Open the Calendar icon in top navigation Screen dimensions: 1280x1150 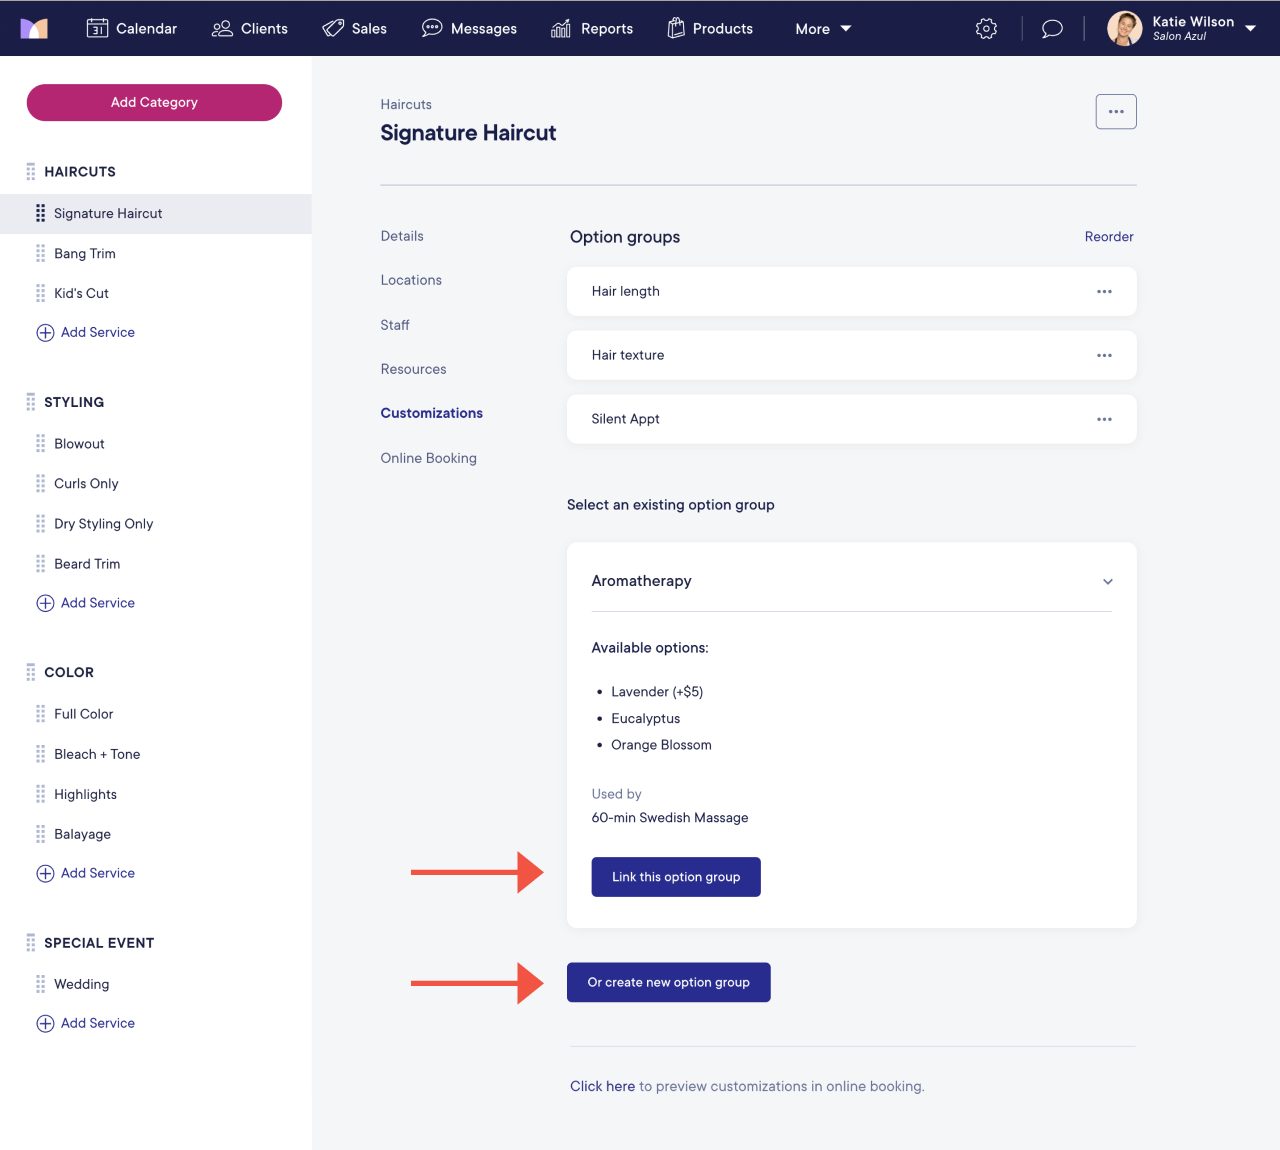point(97,28)
